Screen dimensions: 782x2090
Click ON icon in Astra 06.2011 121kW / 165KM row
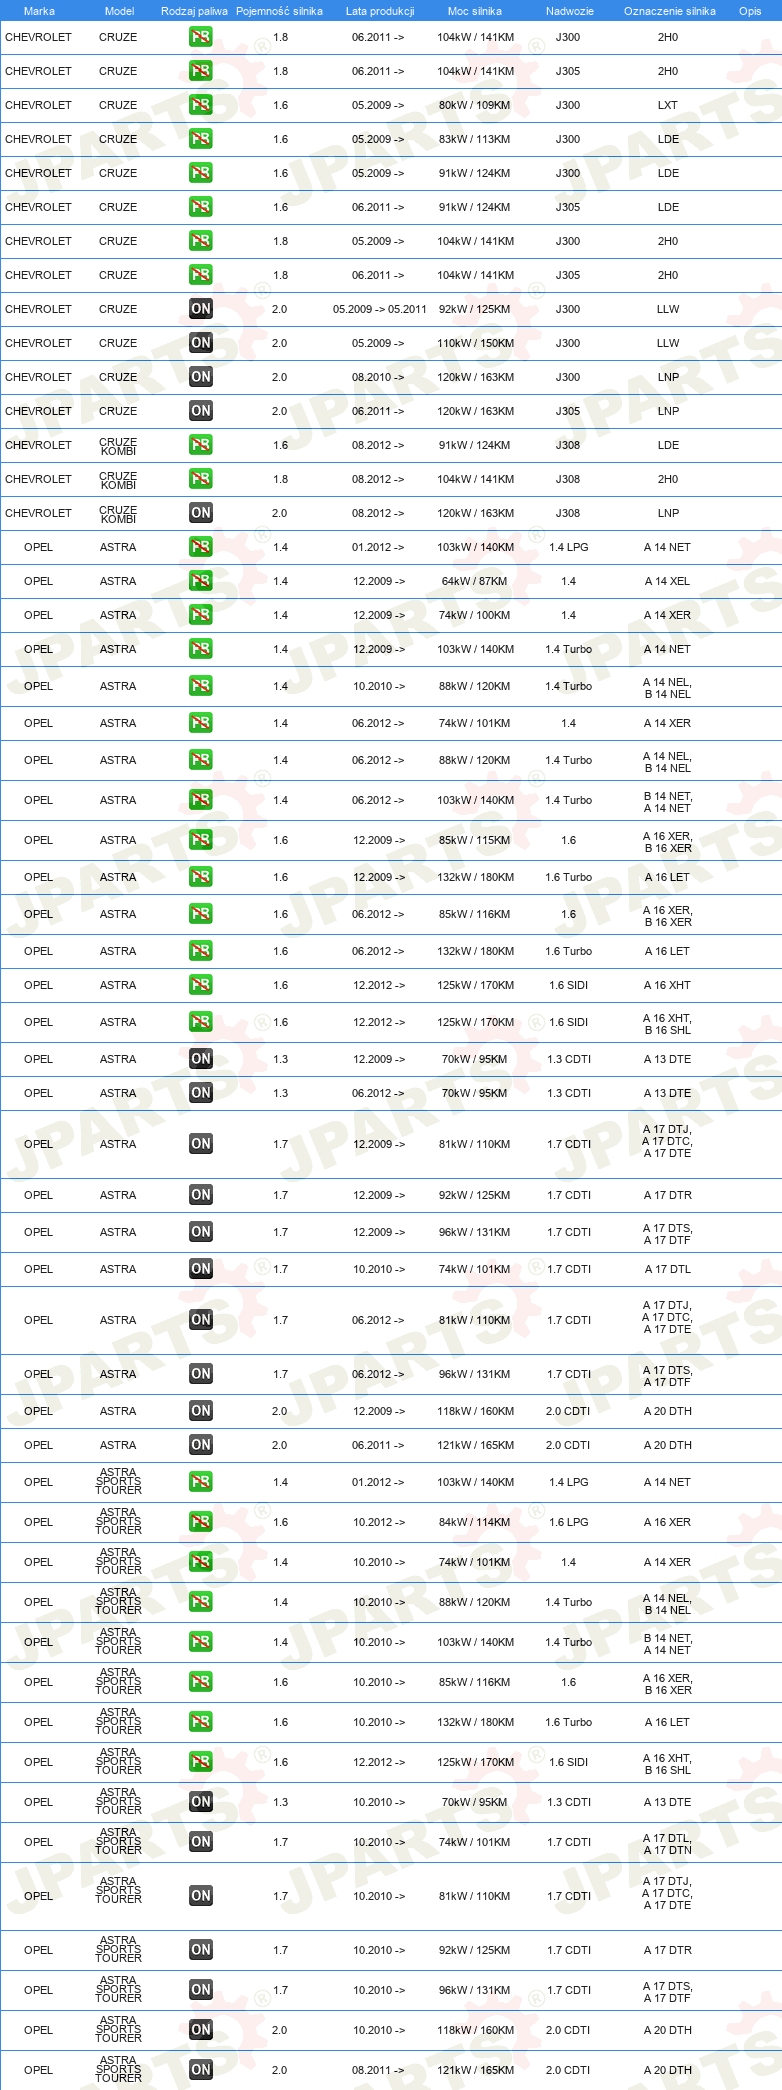tap(201, 1445)
